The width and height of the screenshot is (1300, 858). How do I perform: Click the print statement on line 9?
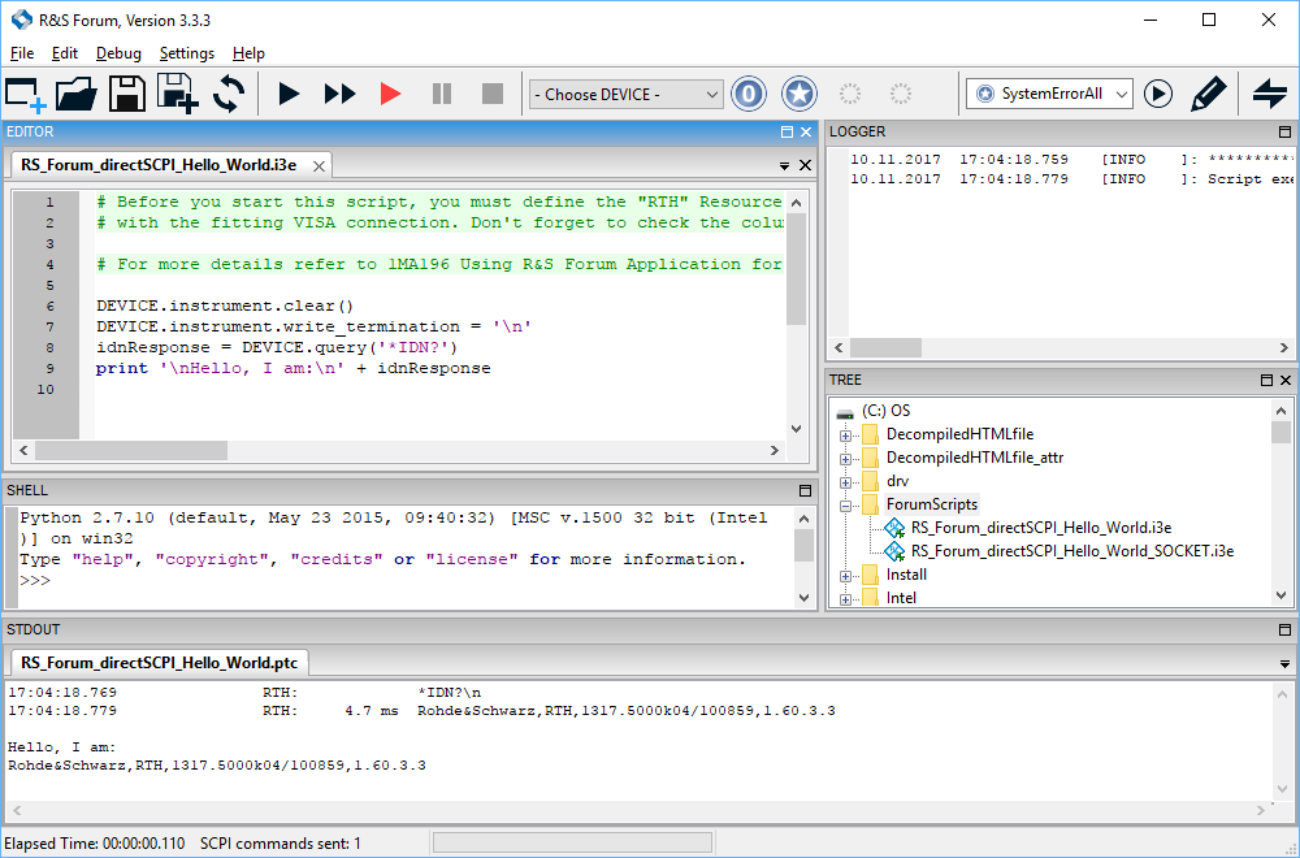293,368
